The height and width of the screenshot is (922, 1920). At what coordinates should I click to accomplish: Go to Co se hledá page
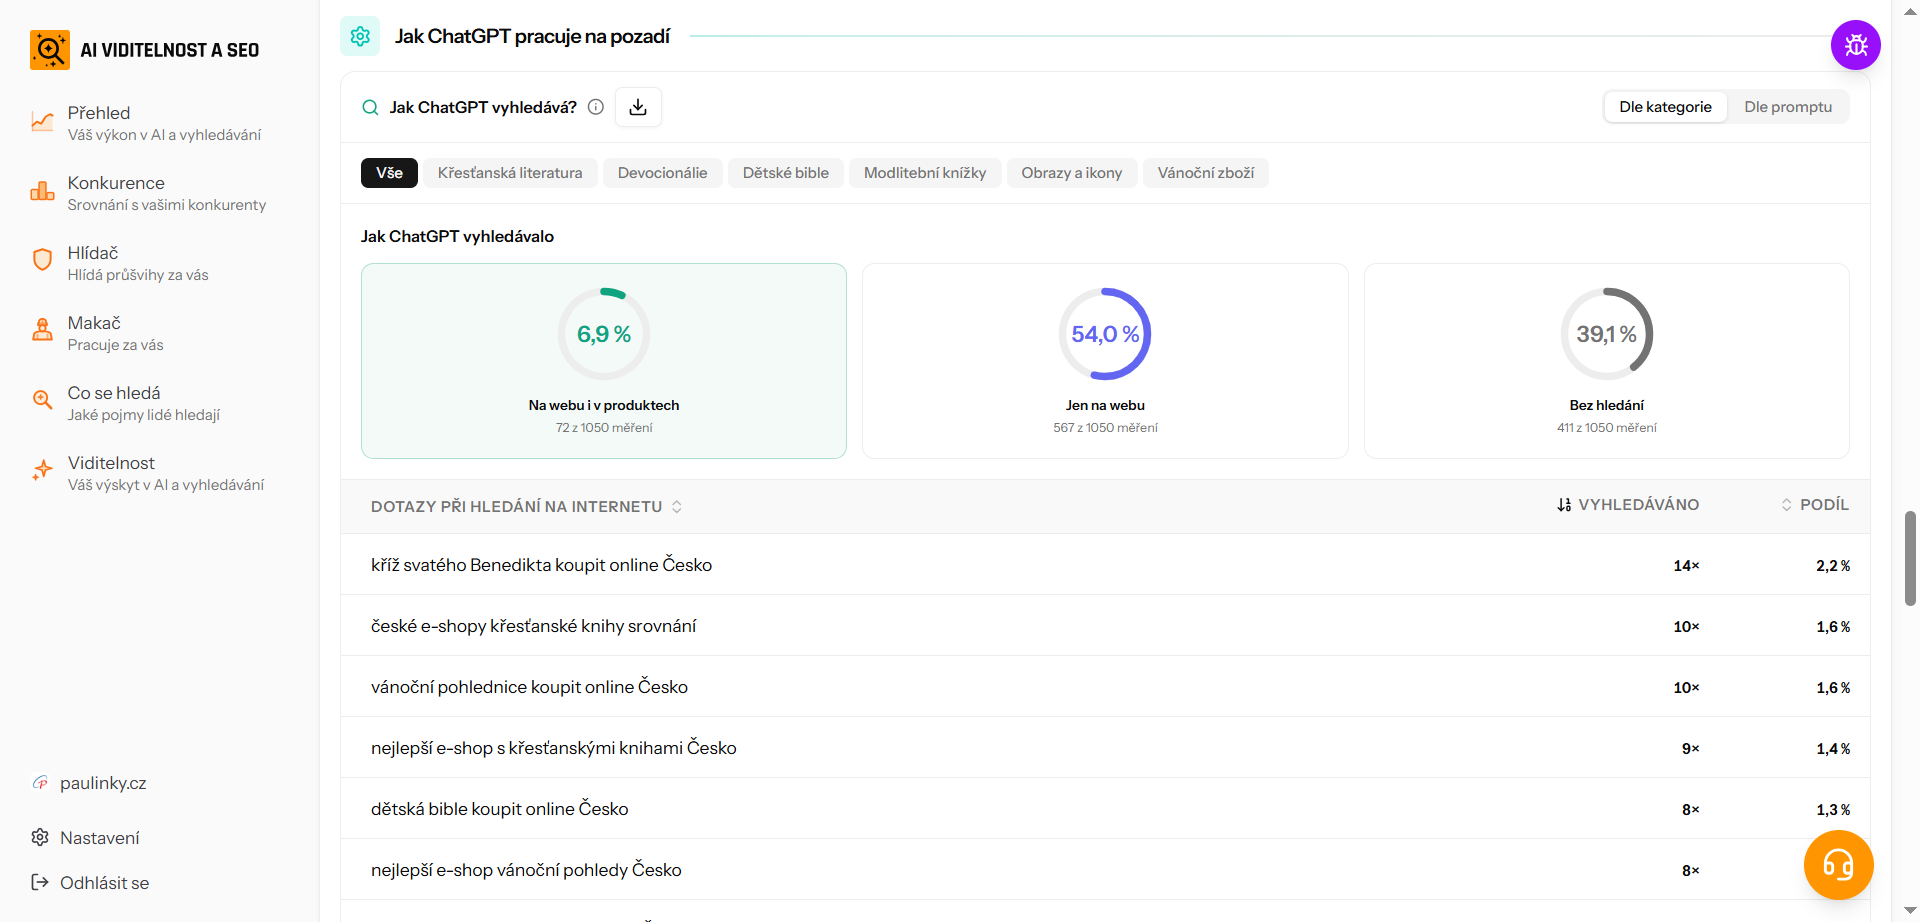click(160, 403)
